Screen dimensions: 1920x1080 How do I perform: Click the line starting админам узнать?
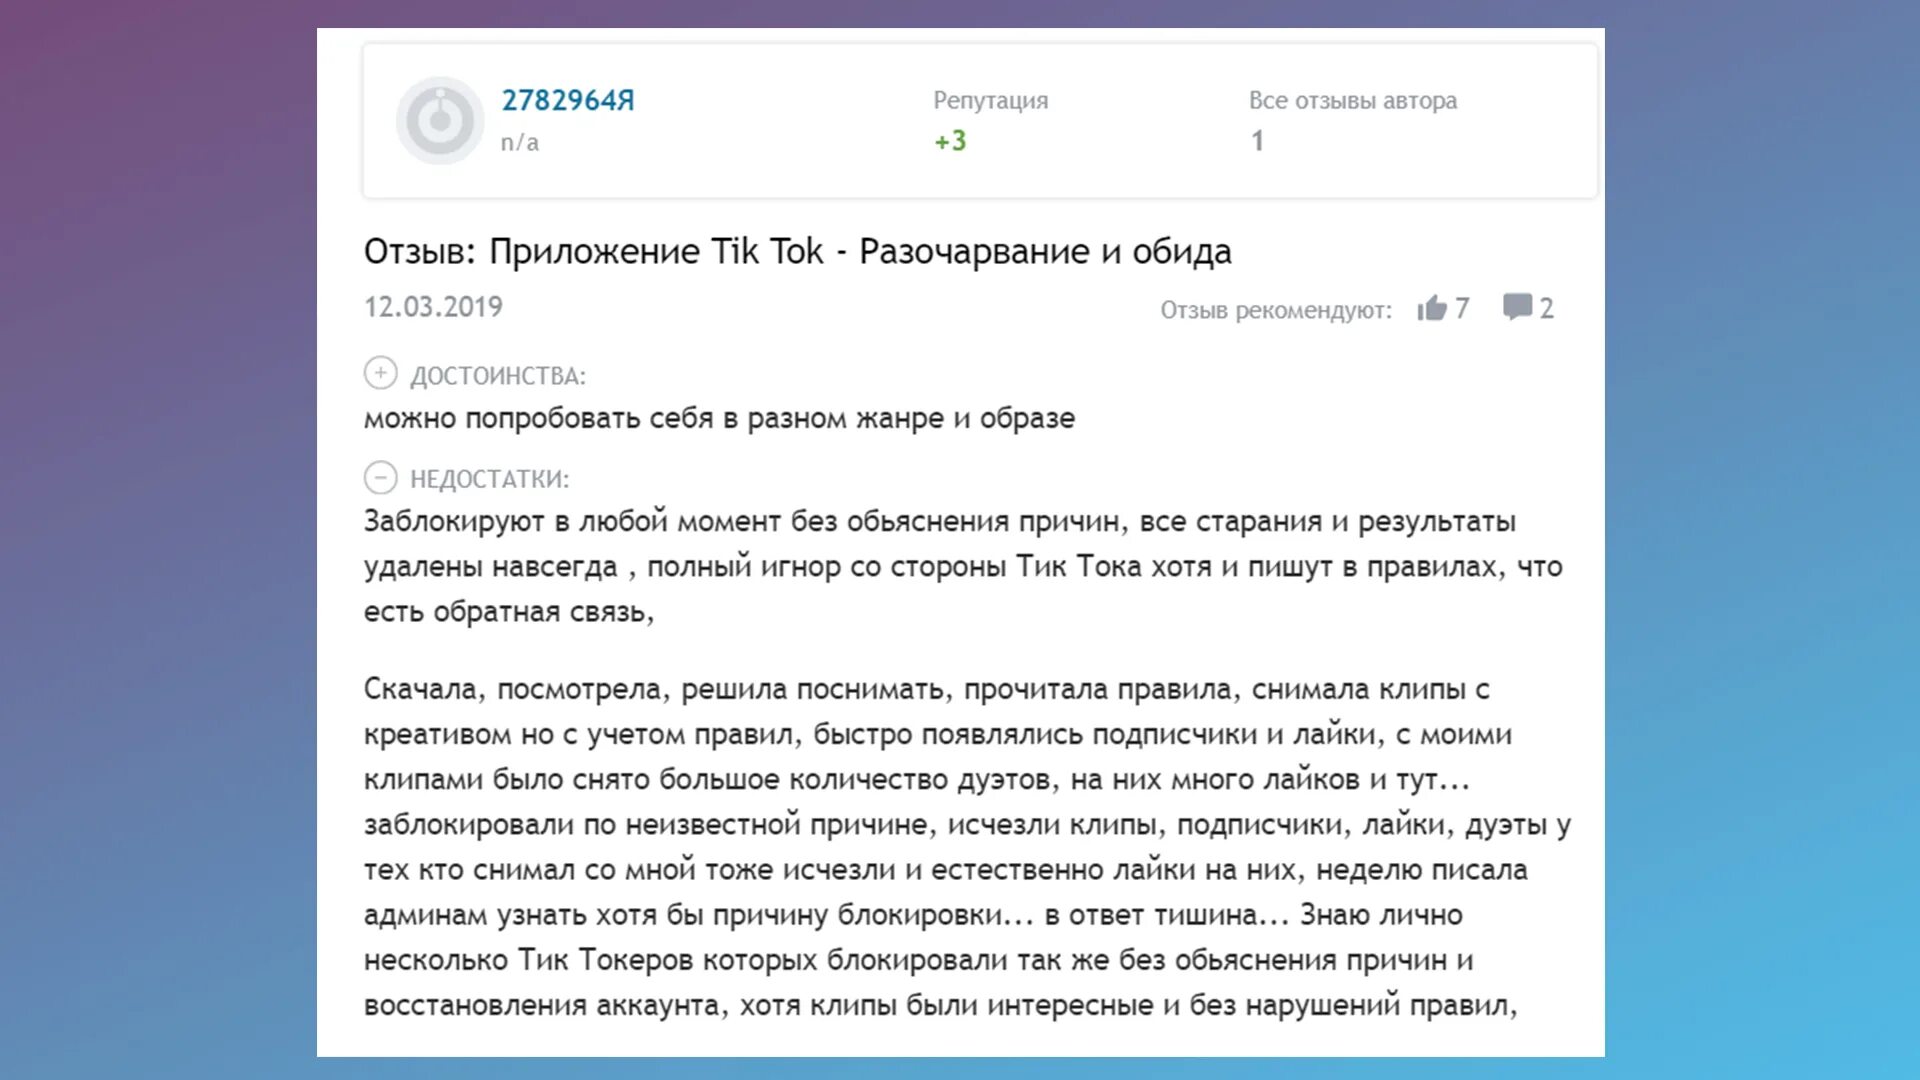913,914
